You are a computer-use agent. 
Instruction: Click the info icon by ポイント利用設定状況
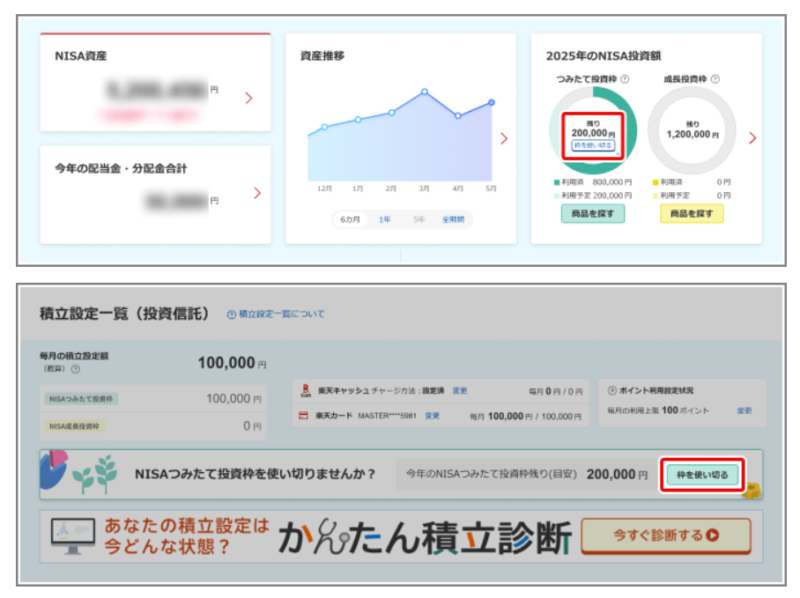pos(611,390)
